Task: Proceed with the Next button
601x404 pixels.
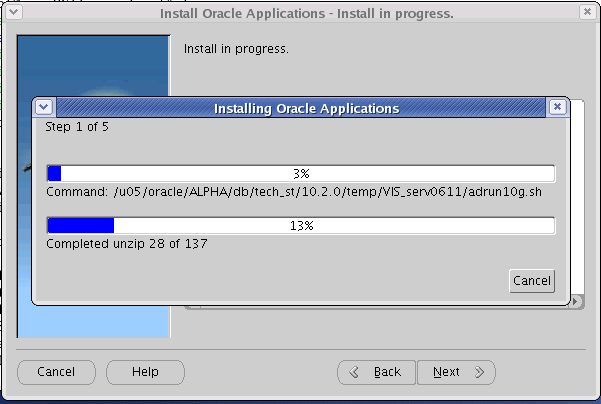Action: (456, 372)
